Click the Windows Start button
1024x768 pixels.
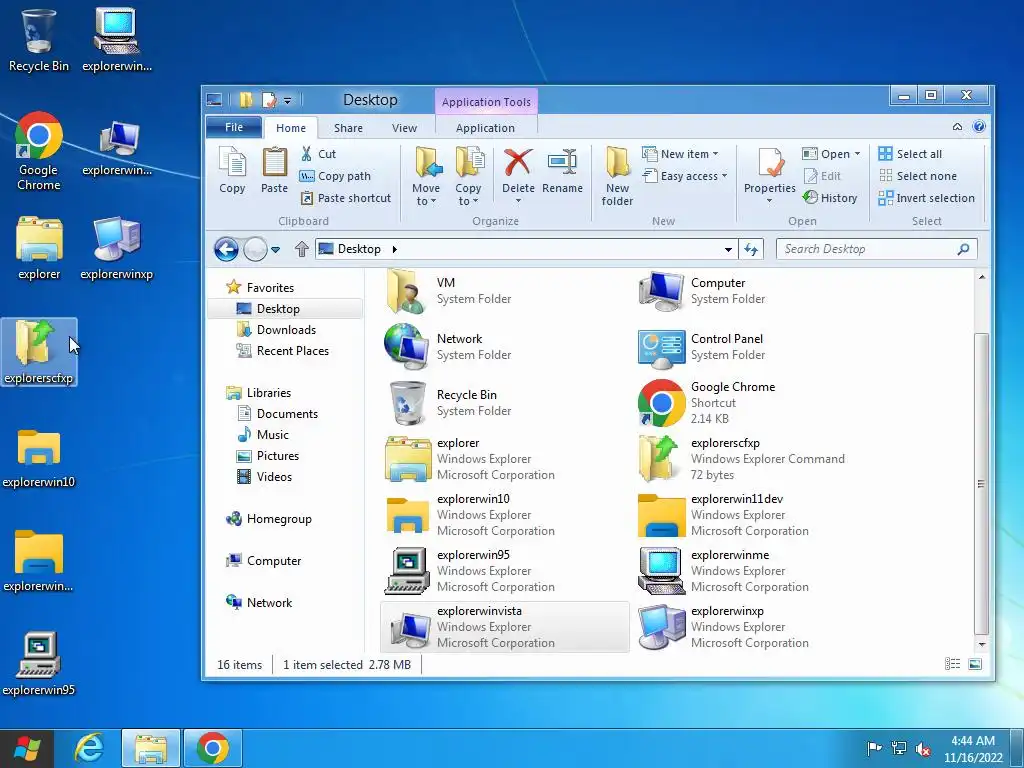click(27, 748)
